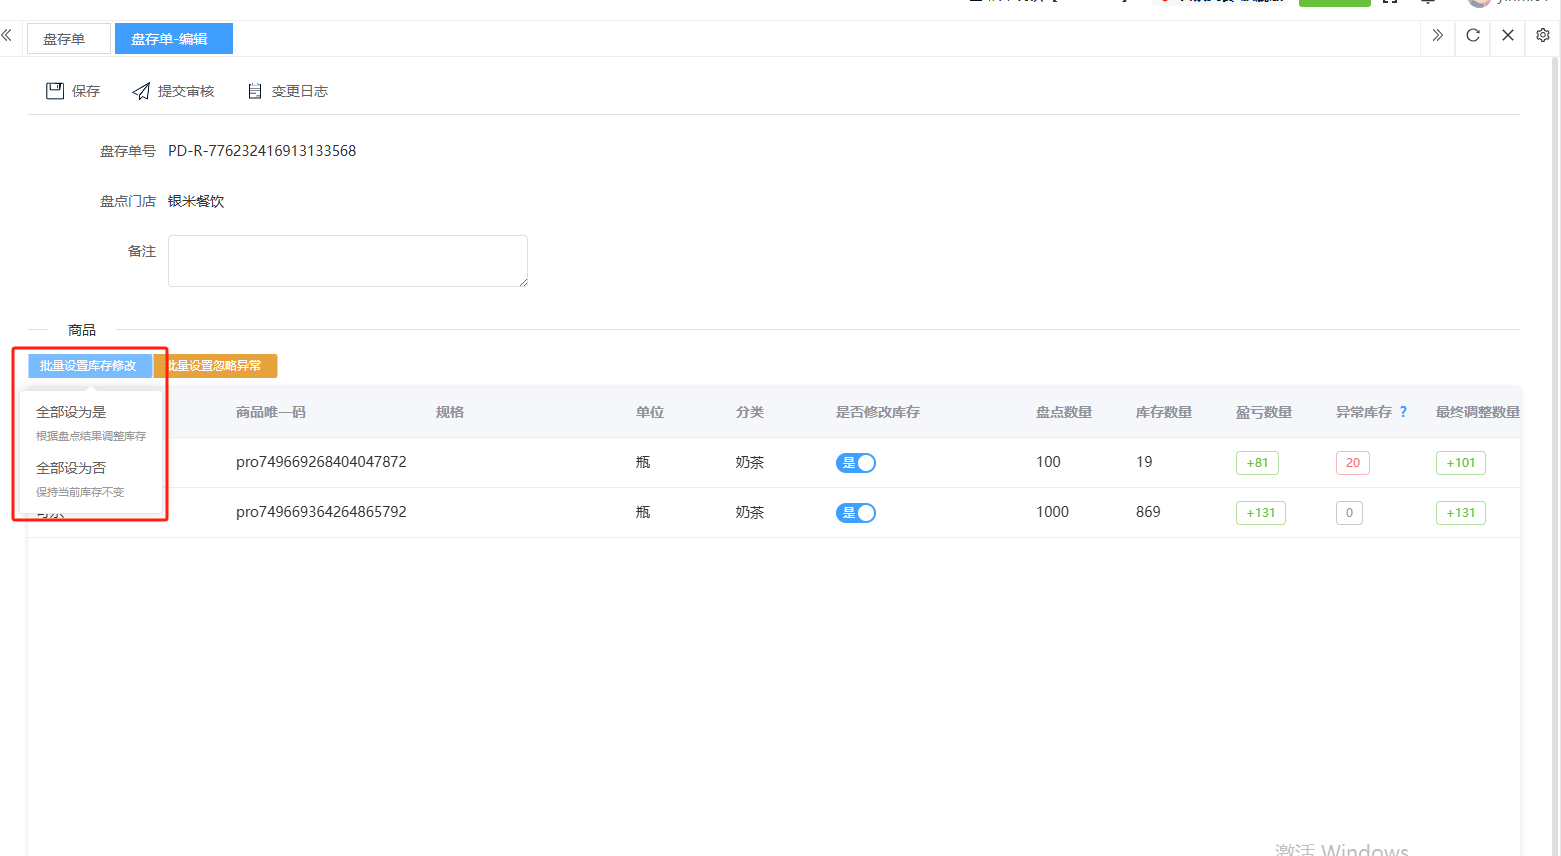Choose 全部设为否 in the dropdown menu
This screenshot has width=1561, height=856.
coord(72,468)
